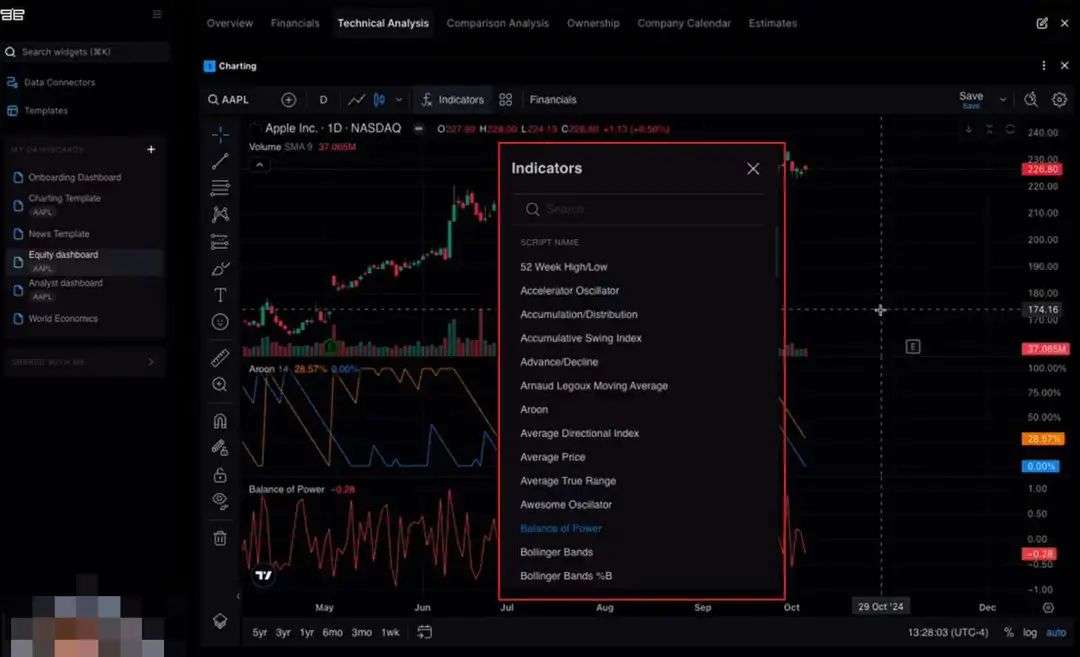Click the Search widgets field
1080x657 pixels.
coord(85,52)
